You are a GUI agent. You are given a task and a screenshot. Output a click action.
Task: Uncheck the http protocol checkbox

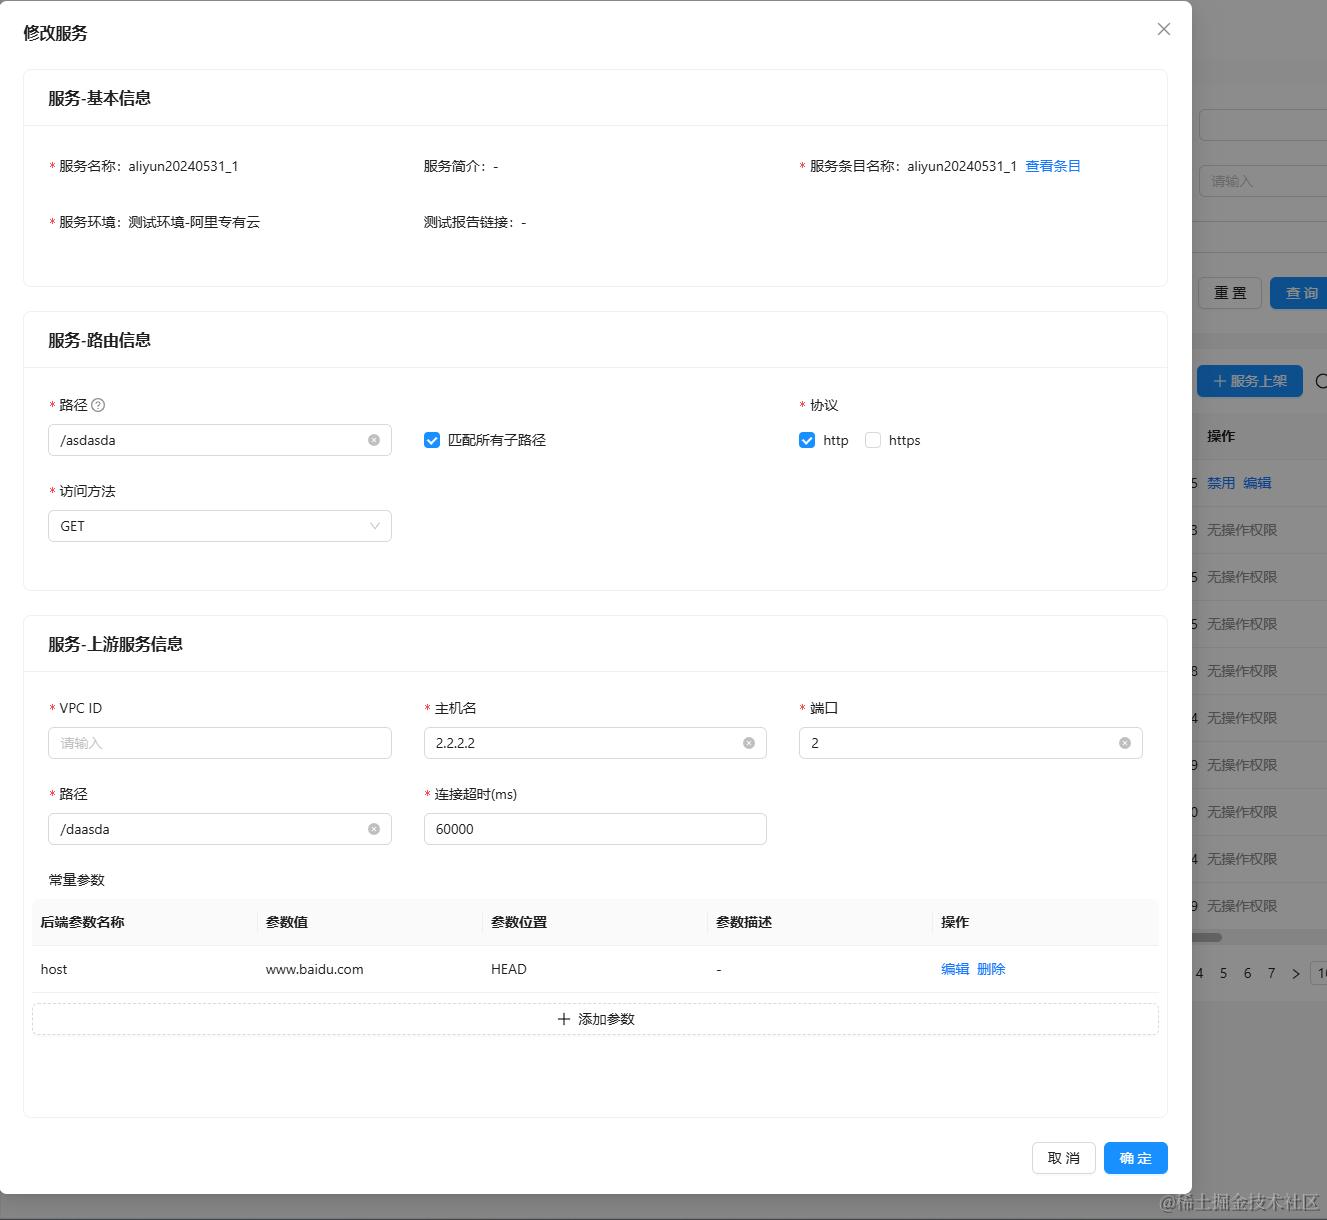tap(807, 440)
